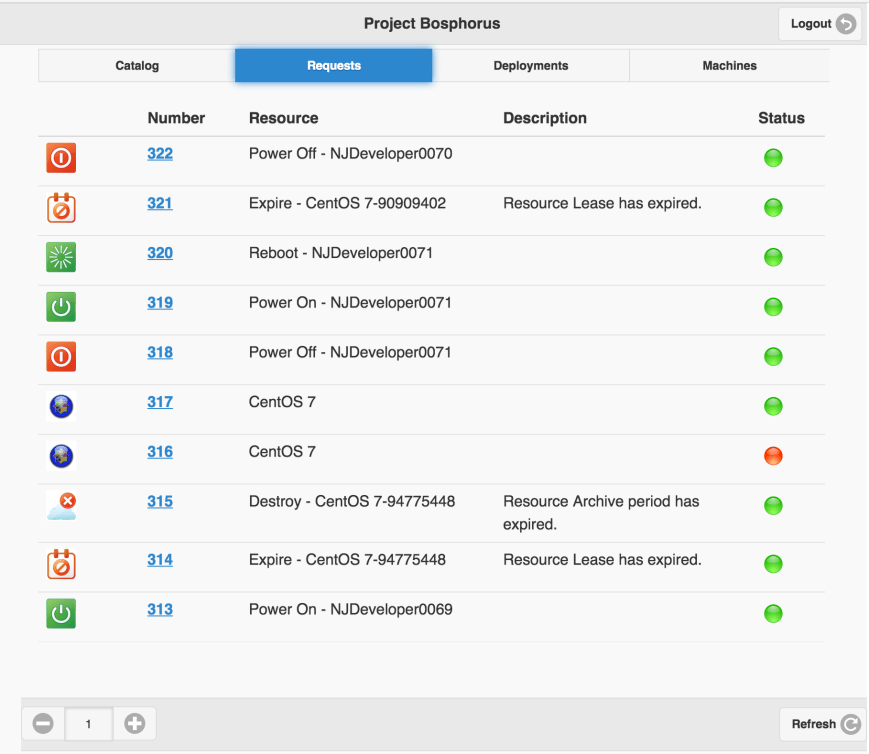This screenshot has height=754, width=869.
Task: Go to the Machines tab
Action: pos(729,66)
